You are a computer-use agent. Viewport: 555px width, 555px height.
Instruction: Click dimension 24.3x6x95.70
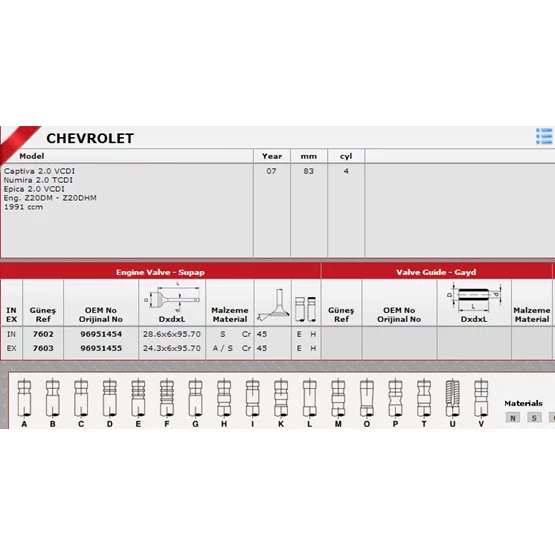[x=172, y=348]
